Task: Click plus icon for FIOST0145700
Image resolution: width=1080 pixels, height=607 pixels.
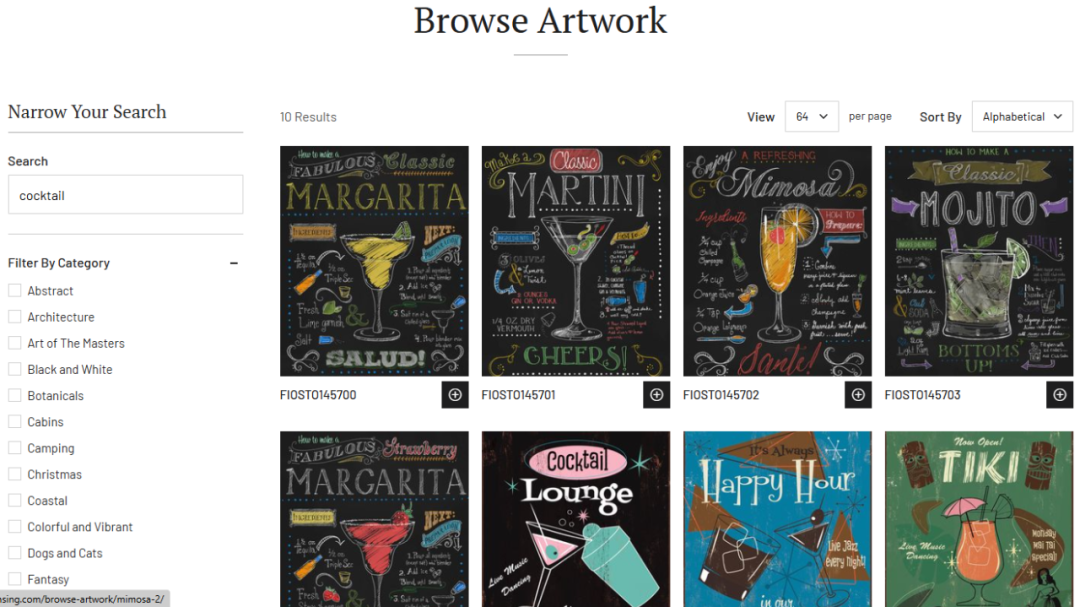Action: (x=455, y=395)
